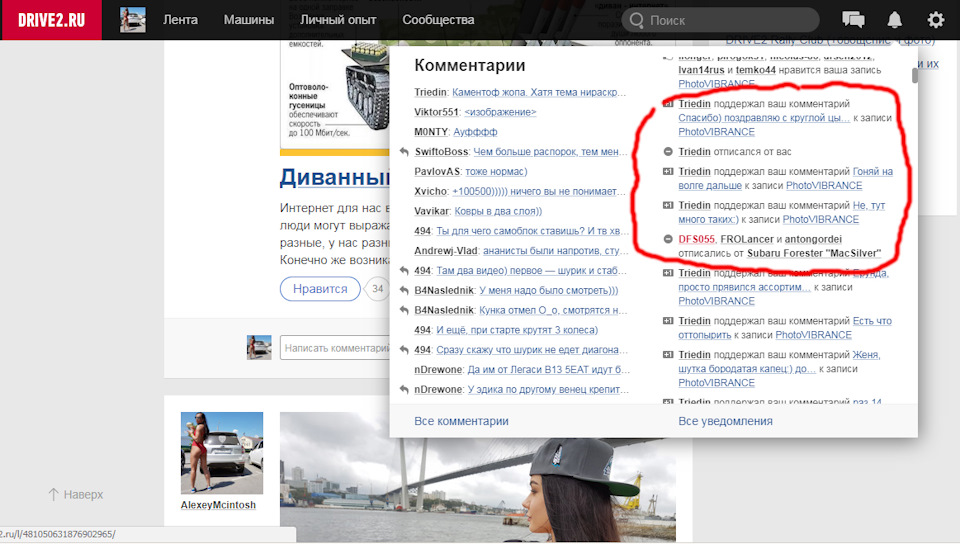This screenshot has width=960, height=544.
Task: Click the temko44 user link
Action: coord(756,70)
